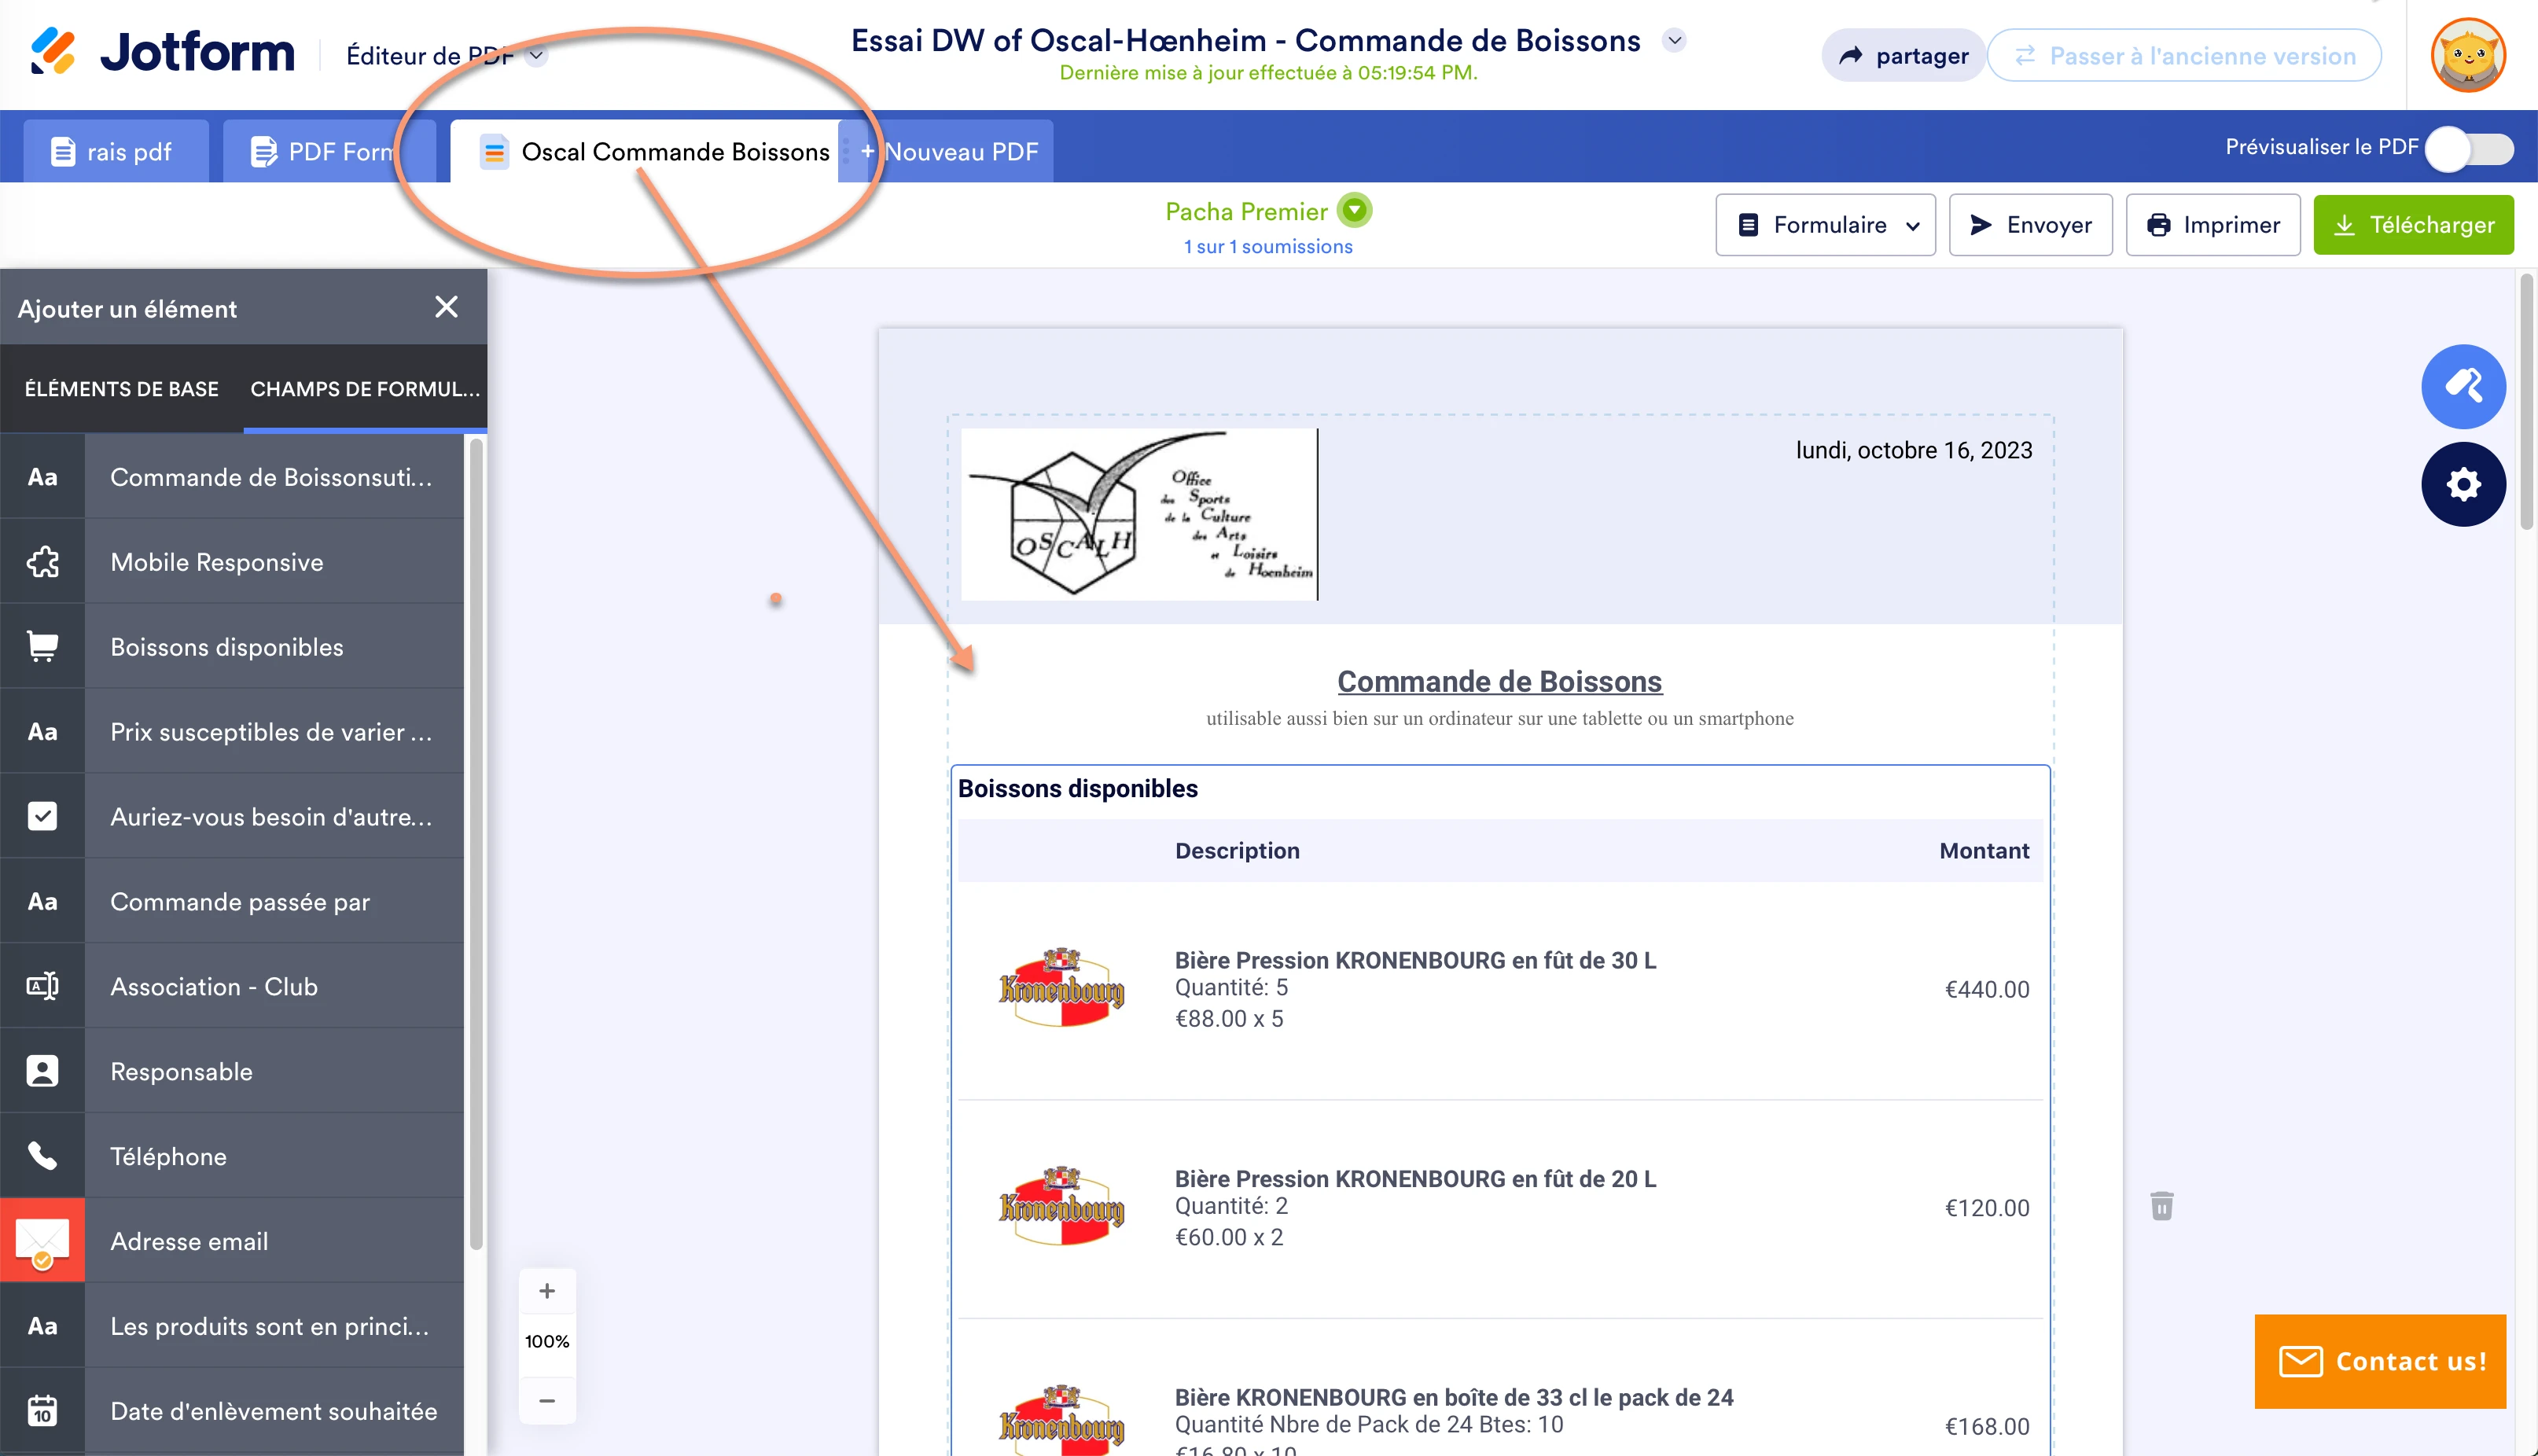Click the trash delete icon beside the products table
Viewport: 2538px width, 1456px height.
(2161, 1206)
